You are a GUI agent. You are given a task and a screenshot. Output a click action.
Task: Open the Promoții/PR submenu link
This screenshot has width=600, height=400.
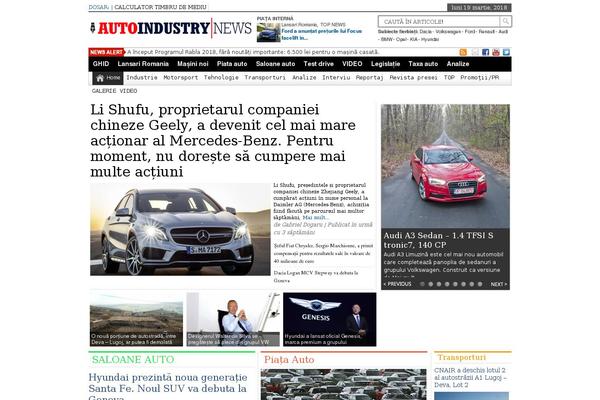point(479,78)
